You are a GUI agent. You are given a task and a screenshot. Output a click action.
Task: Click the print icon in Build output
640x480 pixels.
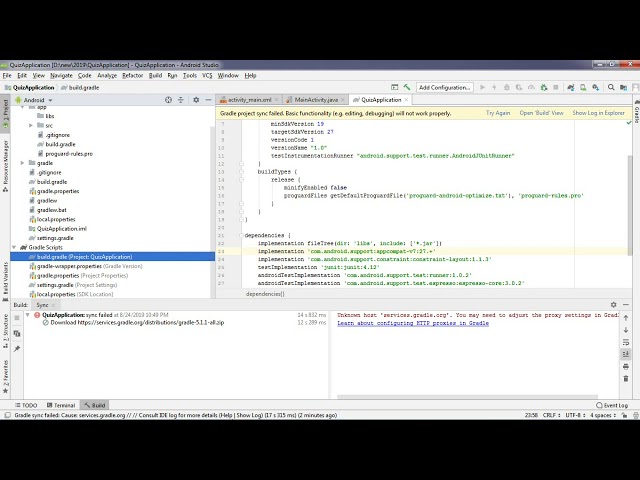pos(626,367)
